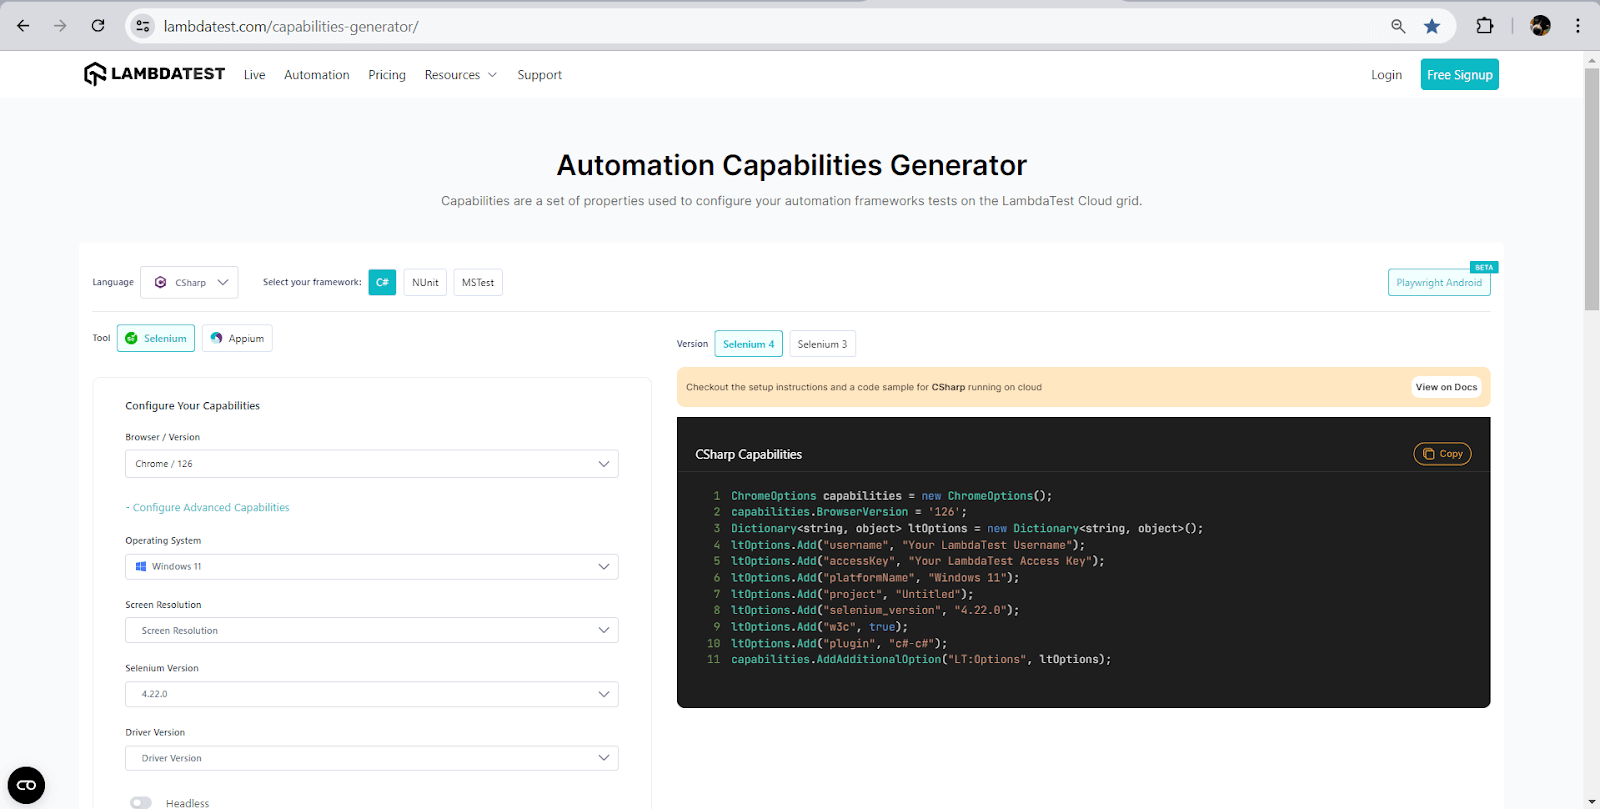This screenshot has width=1600, height=809.
Task: Click the LambdaTest logo
Action: pos(155,74)
